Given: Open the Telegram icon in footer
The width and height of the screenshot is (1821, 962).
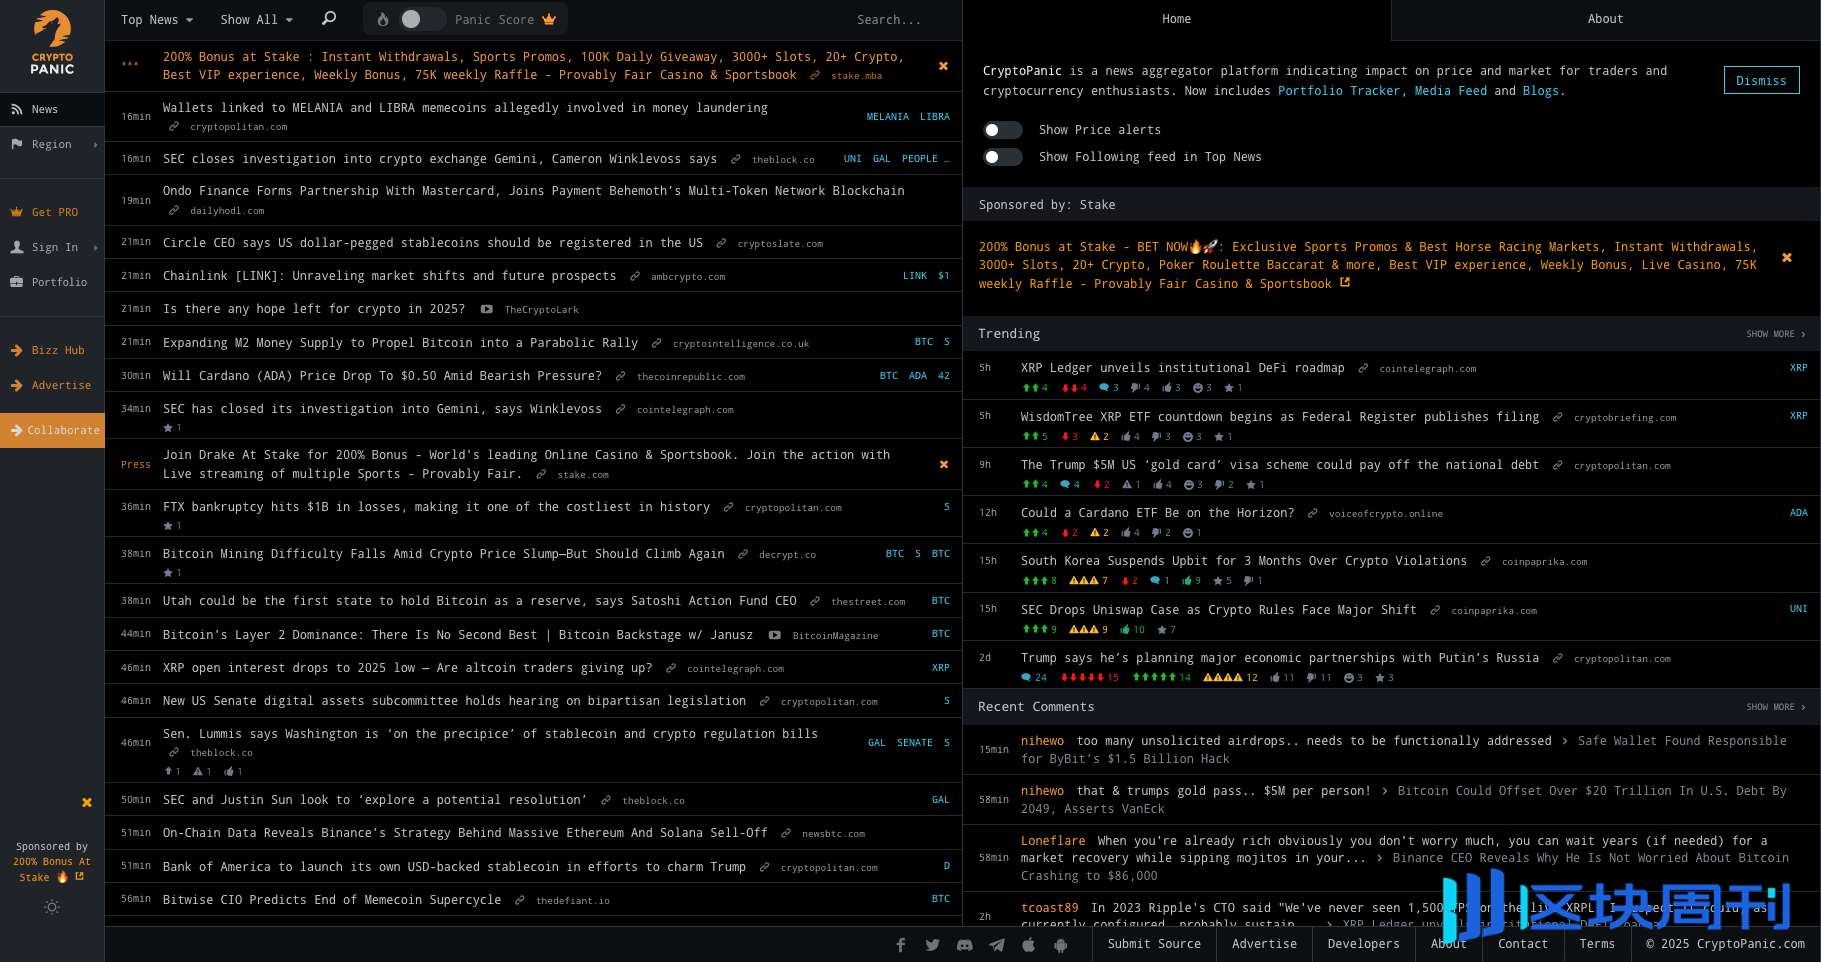Looking at the screenshot, I should [x=997, y=945].
